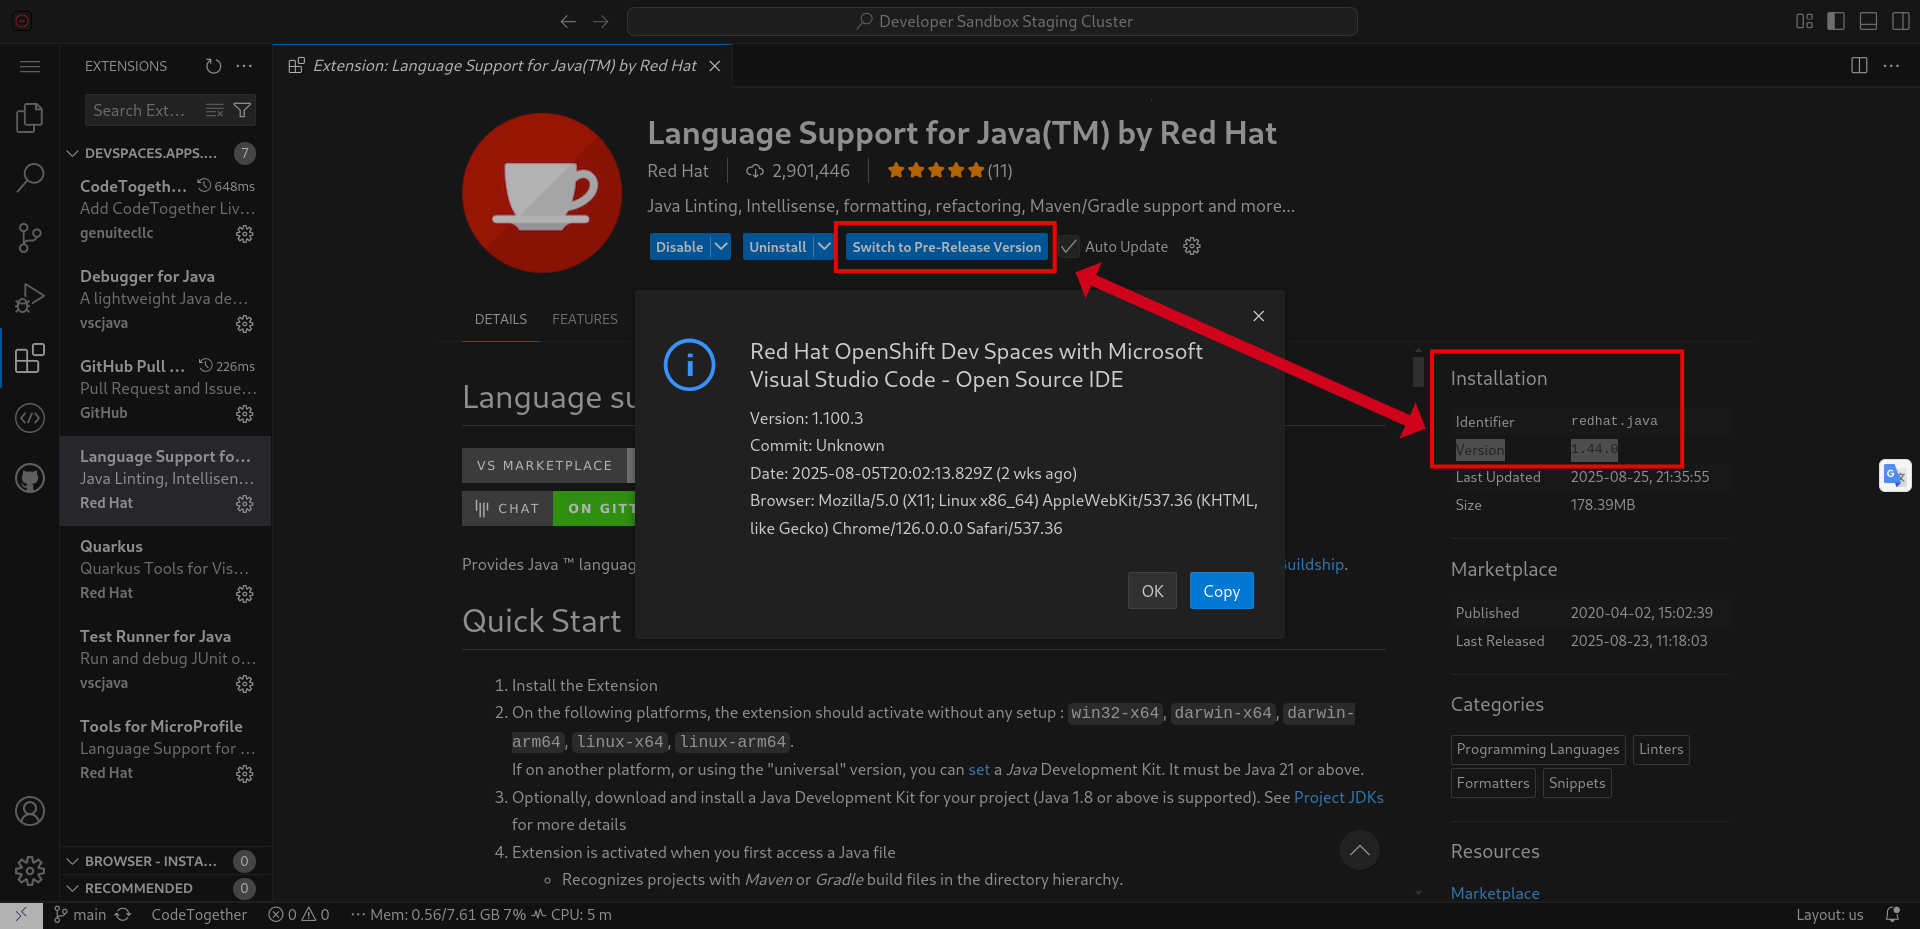Screen dimensions: 1920x929
Task: Open the Disable button dropdown arrow
Action: tap(721, 247)
